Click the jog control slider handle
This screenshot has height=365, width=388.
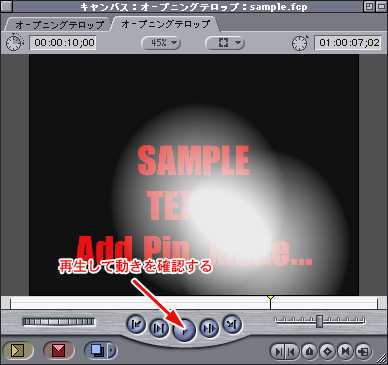pyautogui.click(x=319, y=321)
